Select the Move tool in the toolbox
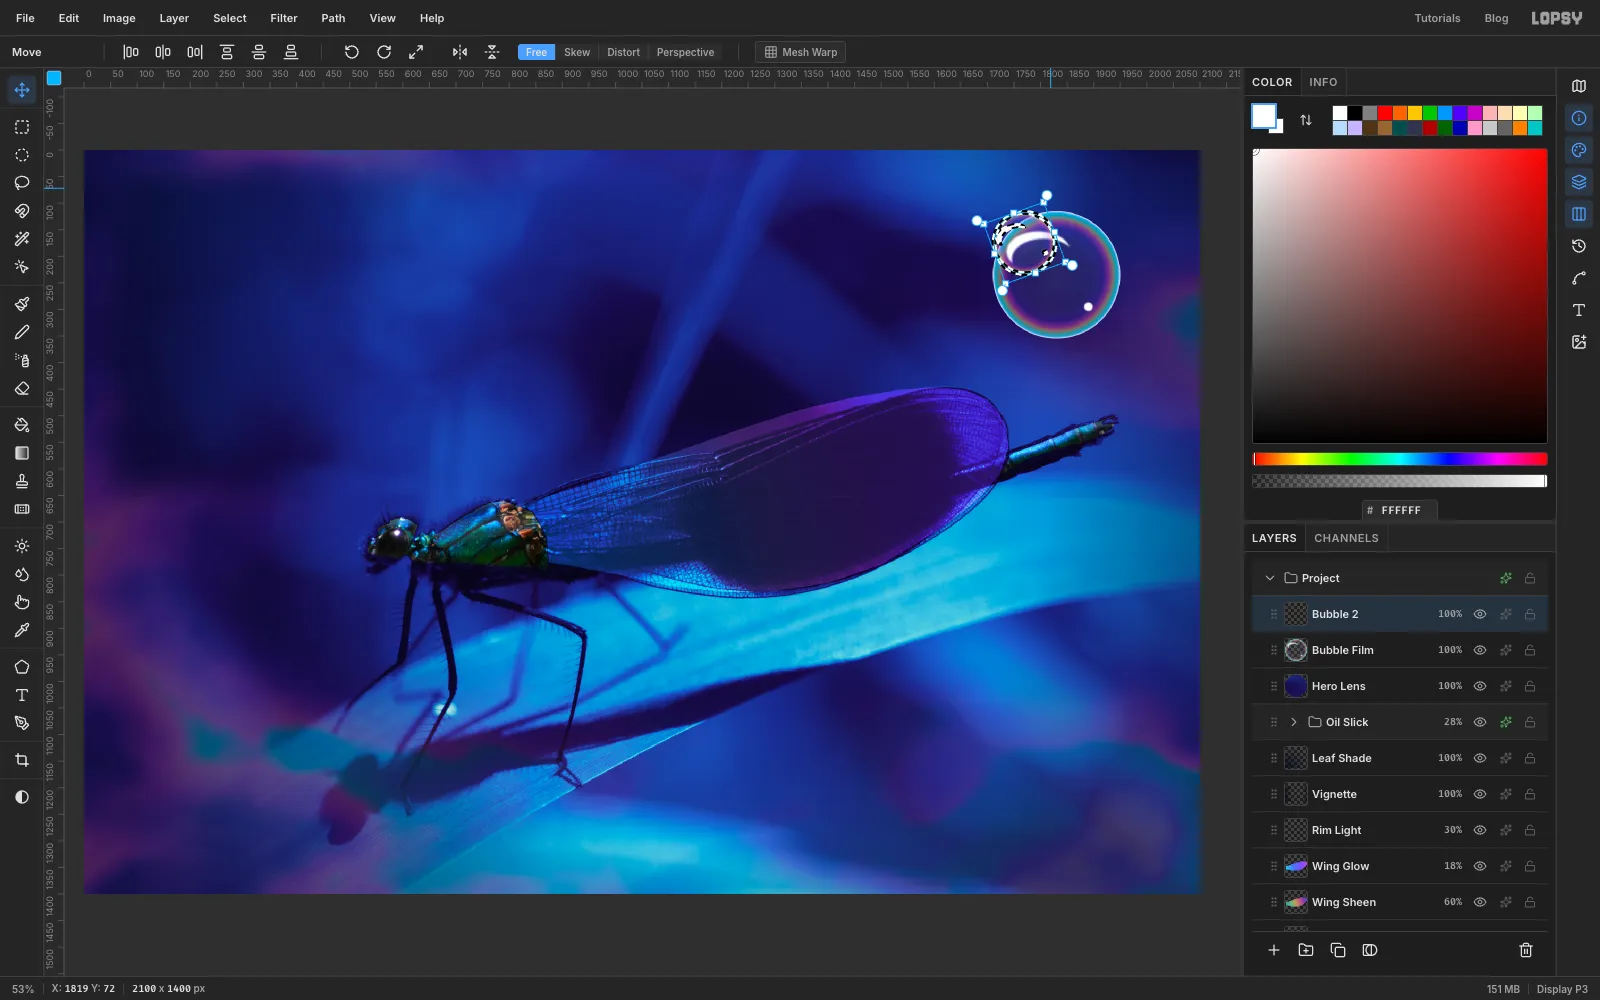Viewport: 1600px width, 1000px height. [22, 90]
